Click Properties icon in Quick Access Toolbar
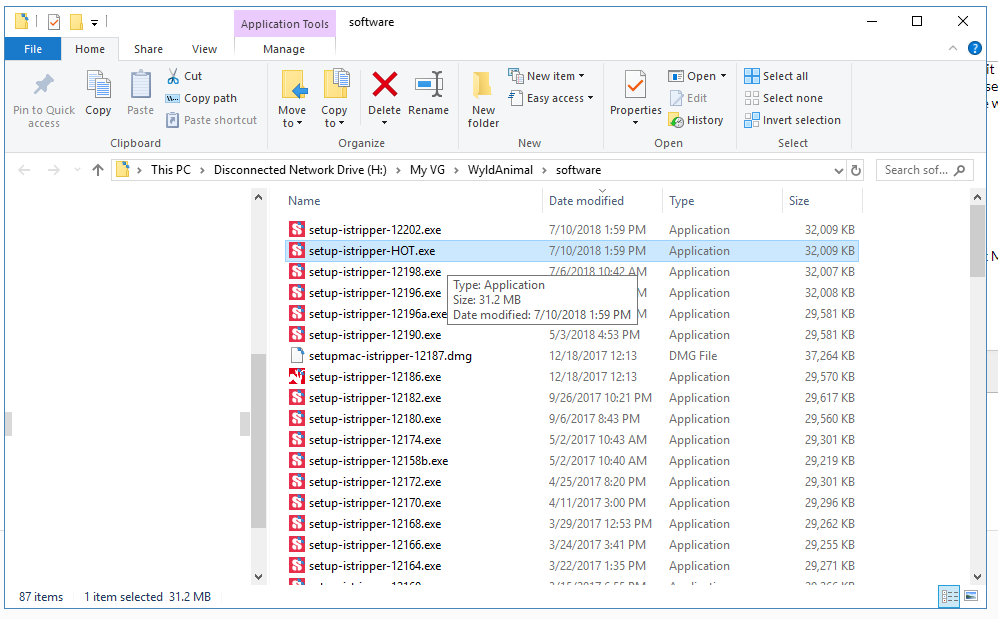This screenshot has height=619, width=998. [54, 22]
